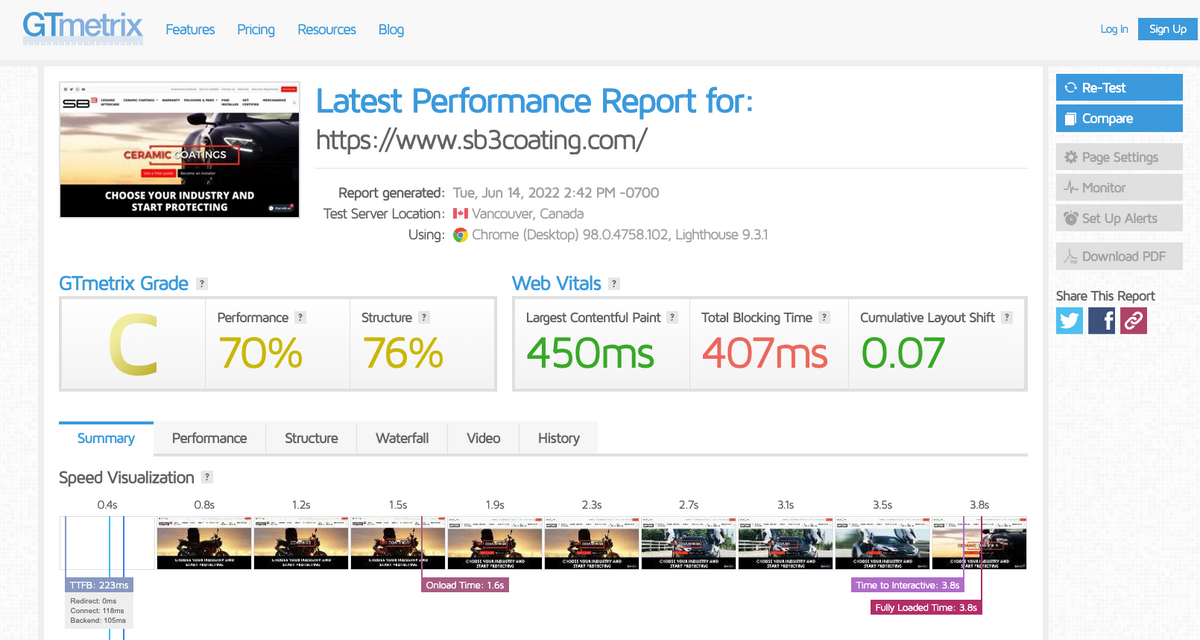Screen dimensions: 1200x640
Task: Open the Performance tab
Action: 209,438
